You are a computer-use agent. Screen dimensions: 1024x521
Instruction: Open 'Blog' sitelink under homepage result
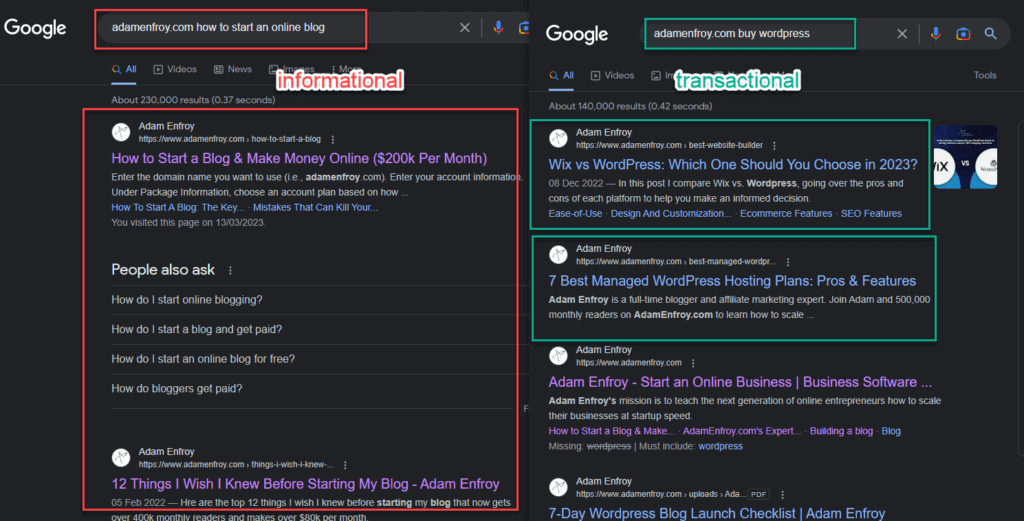coord(891,432)
